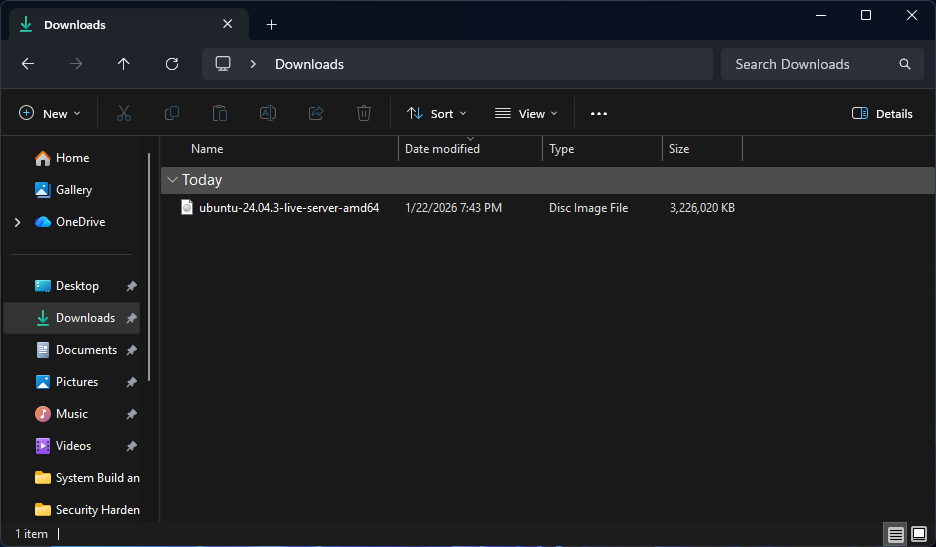Click the Delete trash can icon
The width and height of the screenshot is (936, 547).
pyautogui.click(x=364, y=114)
